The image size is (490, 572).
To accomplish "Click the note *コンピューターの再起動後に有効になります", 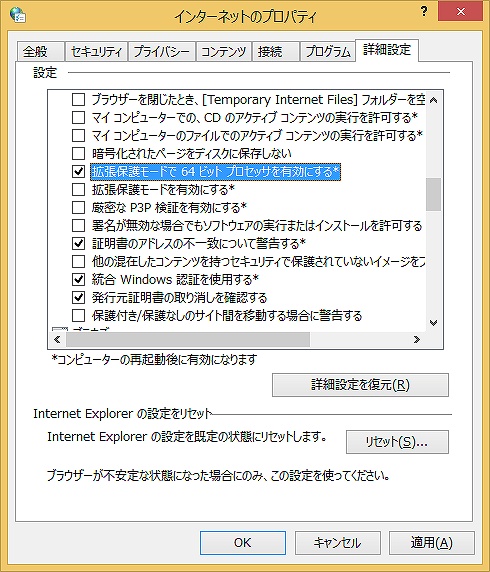I will click(154, 360).
